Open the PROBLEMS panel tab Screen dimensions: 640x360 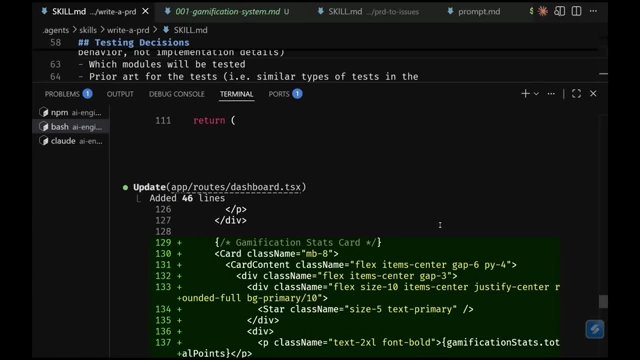pyautogui.click(x=68, y=94)
